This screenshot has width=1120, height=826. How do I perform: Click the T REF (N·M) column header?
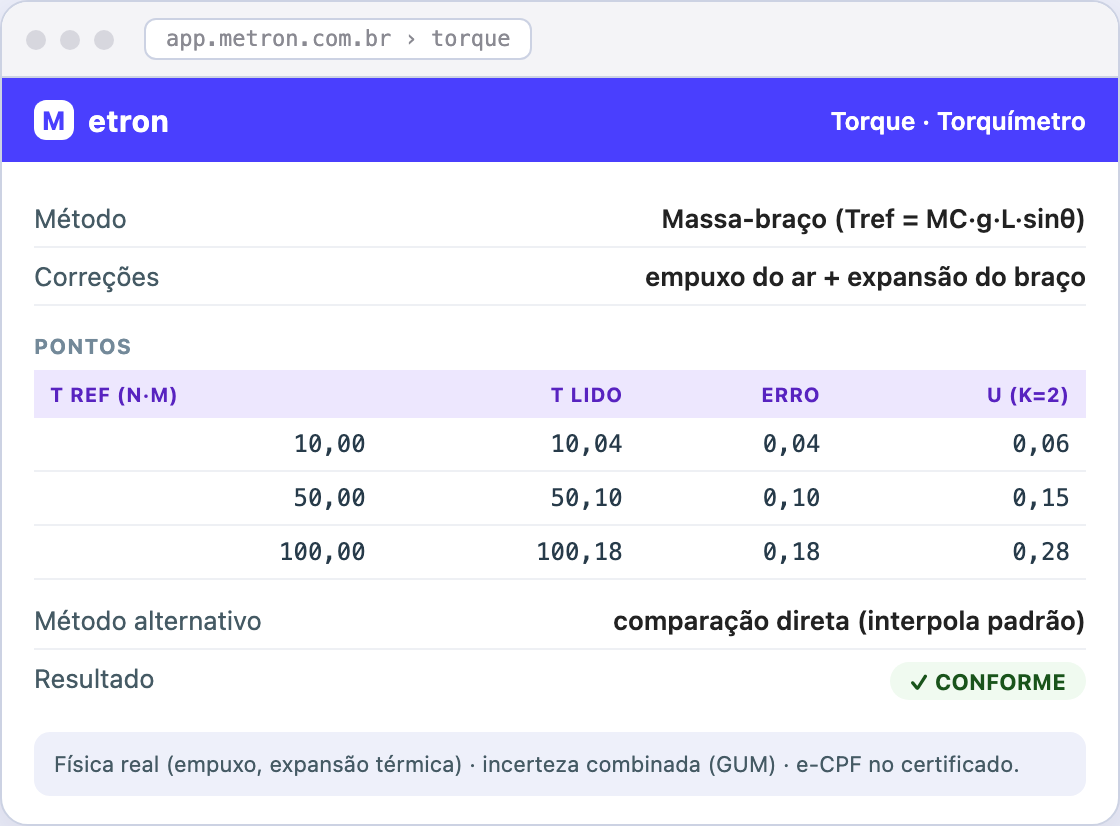tap(114, 395)
